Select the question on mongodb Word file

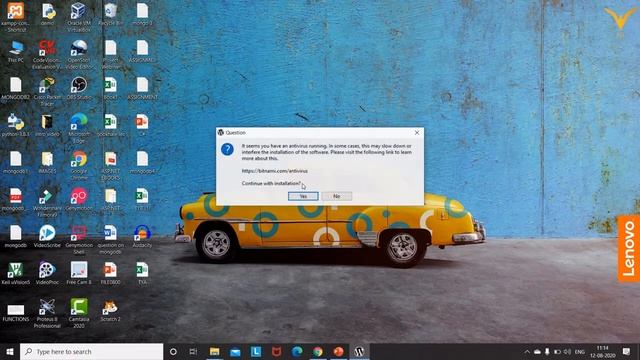coord(111,240)
